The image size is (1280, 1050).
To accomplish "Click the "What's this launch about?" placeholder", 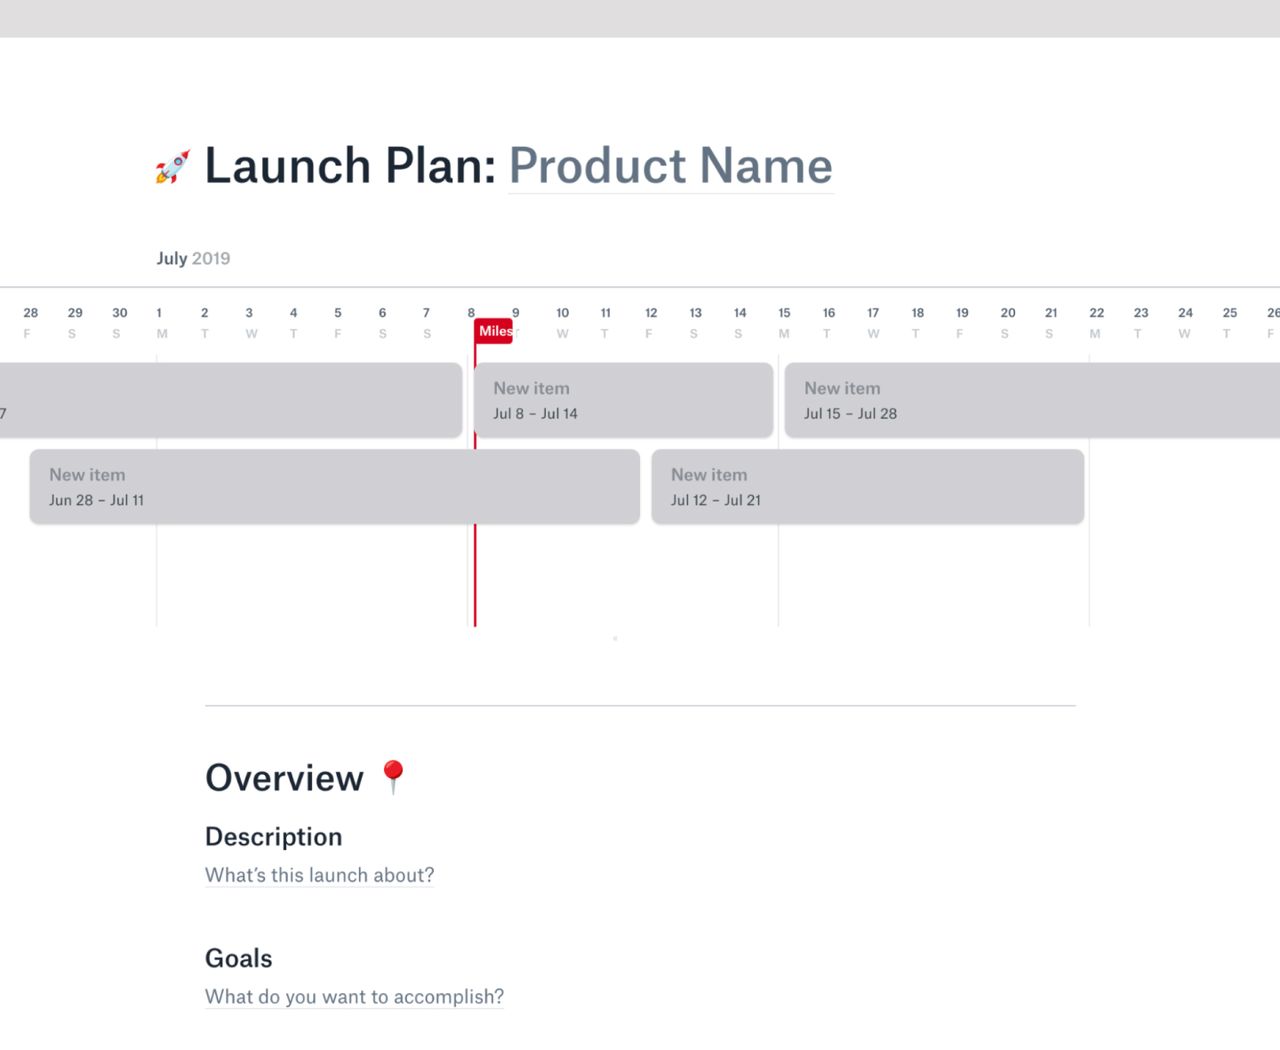I will [x=319, y=875].
